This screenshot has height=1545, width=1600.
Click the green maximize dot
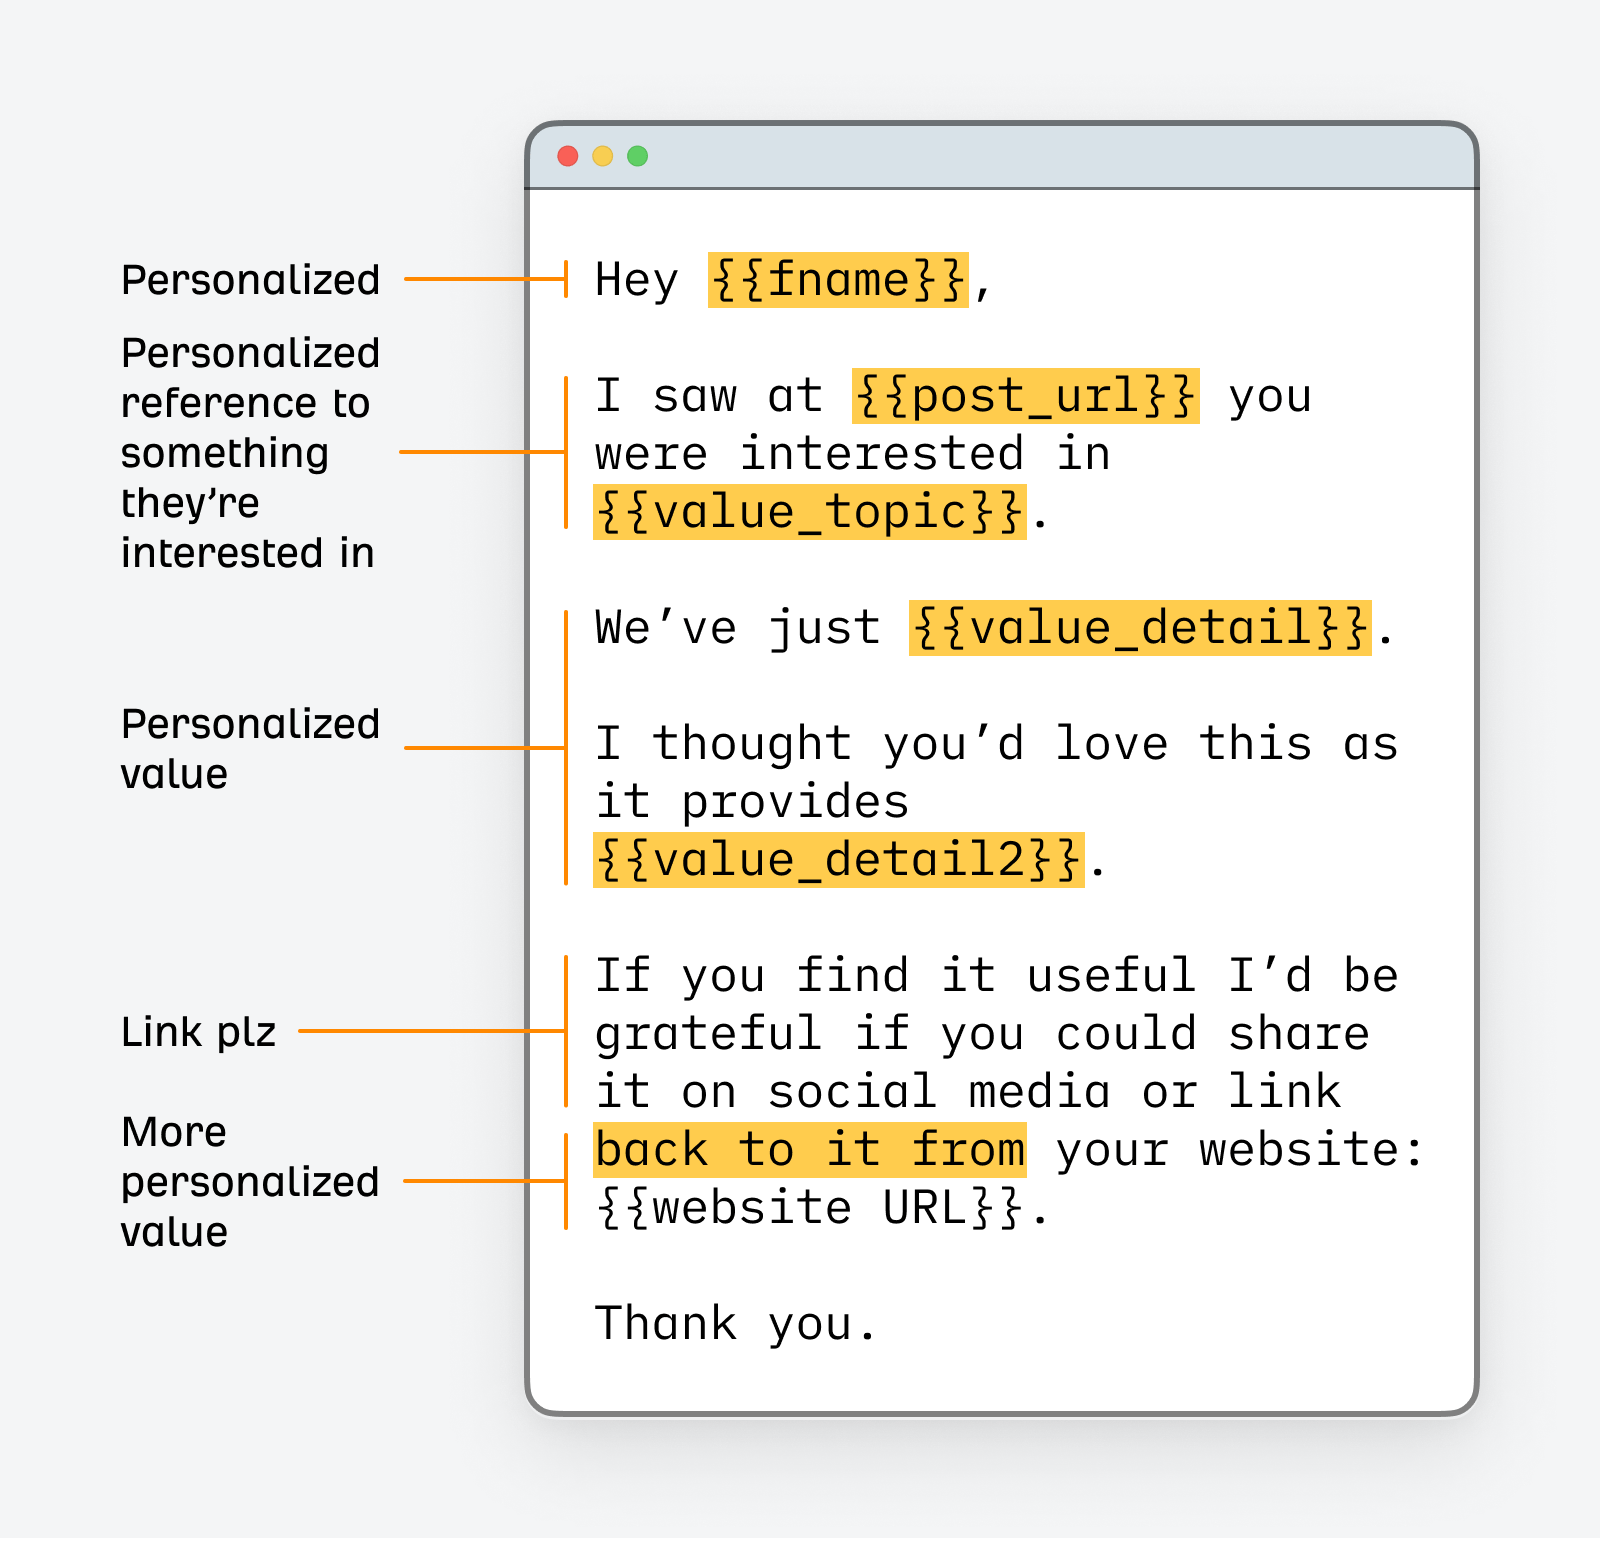point(638,156)
